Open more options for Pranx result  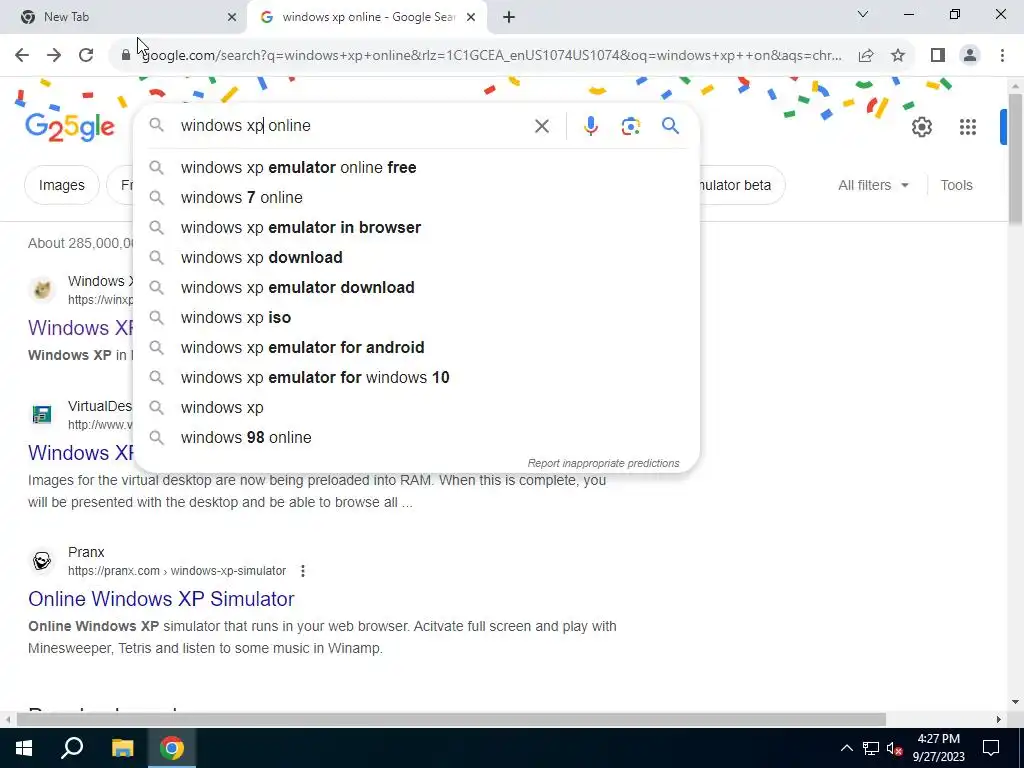coord(302,571)
